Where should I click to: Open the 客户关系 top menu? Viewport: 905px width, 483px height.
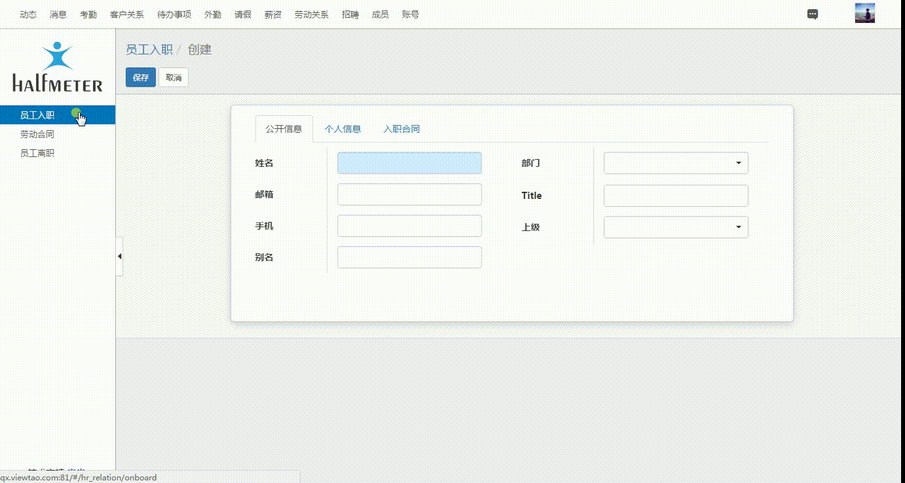click(x=127, y=15)
